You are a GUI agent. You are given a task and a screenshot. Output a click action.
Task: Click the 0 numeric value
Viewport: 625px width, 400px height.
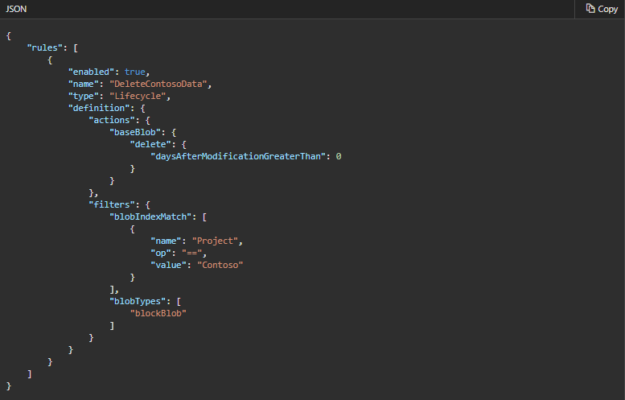[338, 157]
